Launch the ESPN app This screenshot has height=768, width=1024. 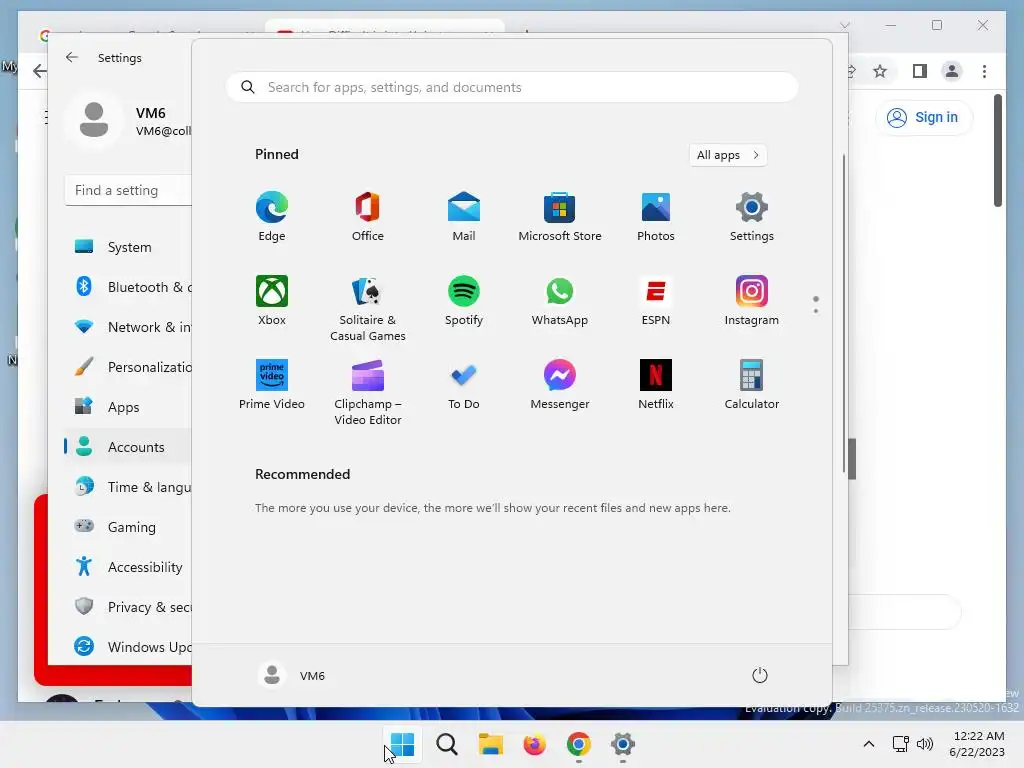(x=656, y=300)
